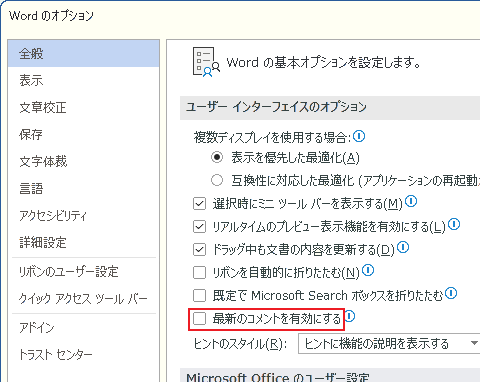This screenshot has width=480, height=382.
Task: Click info icon beside 複数ディスプレイを使用する場合
Action: click(359, 136)
